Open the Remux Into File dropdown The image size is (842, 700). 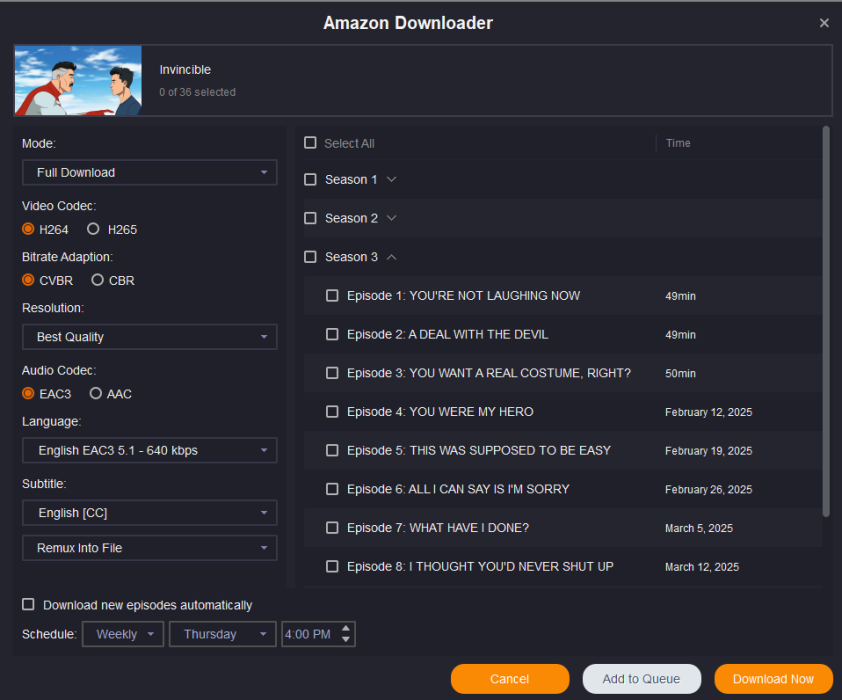pos(149,548)
